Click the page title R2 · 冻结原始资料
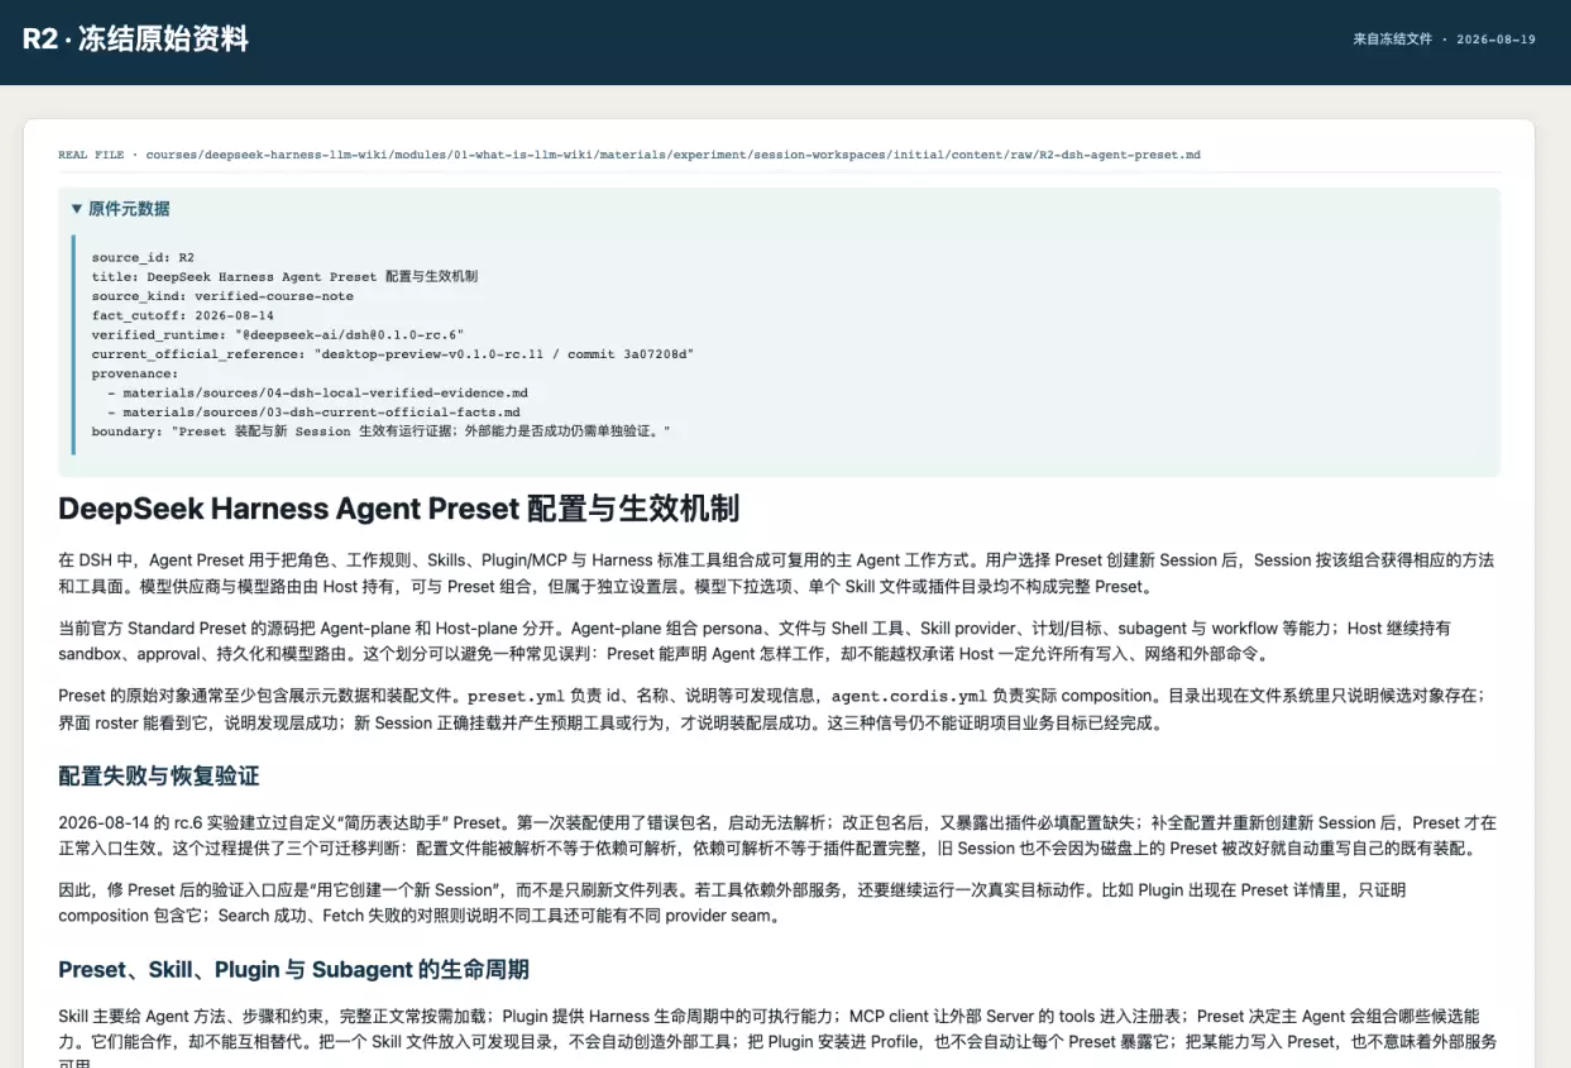The image size is (1571, 1068). tap(135, 39)
